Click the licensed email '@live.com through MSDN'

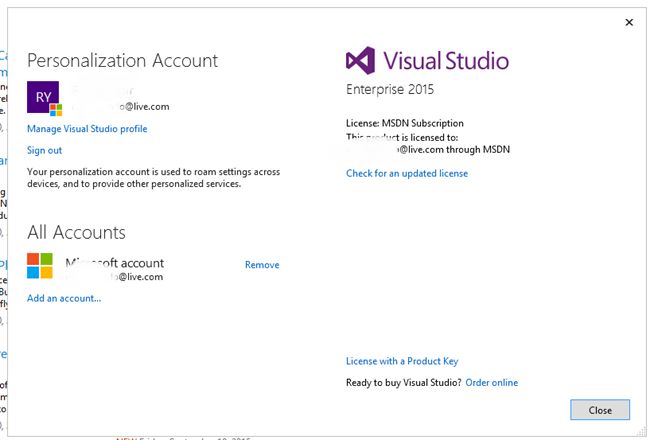tap(454, 149)
